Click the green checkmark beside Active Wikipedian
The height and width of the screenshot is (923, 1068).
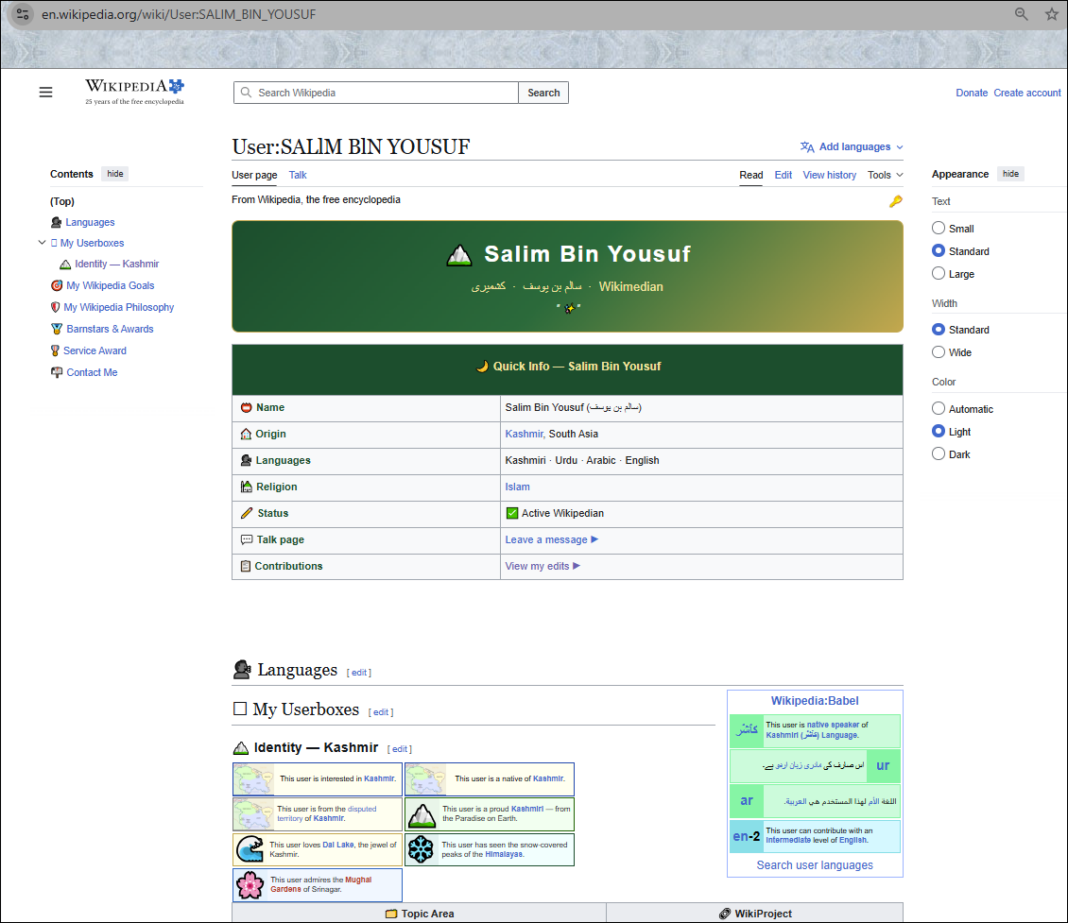(x=512, y=513)
